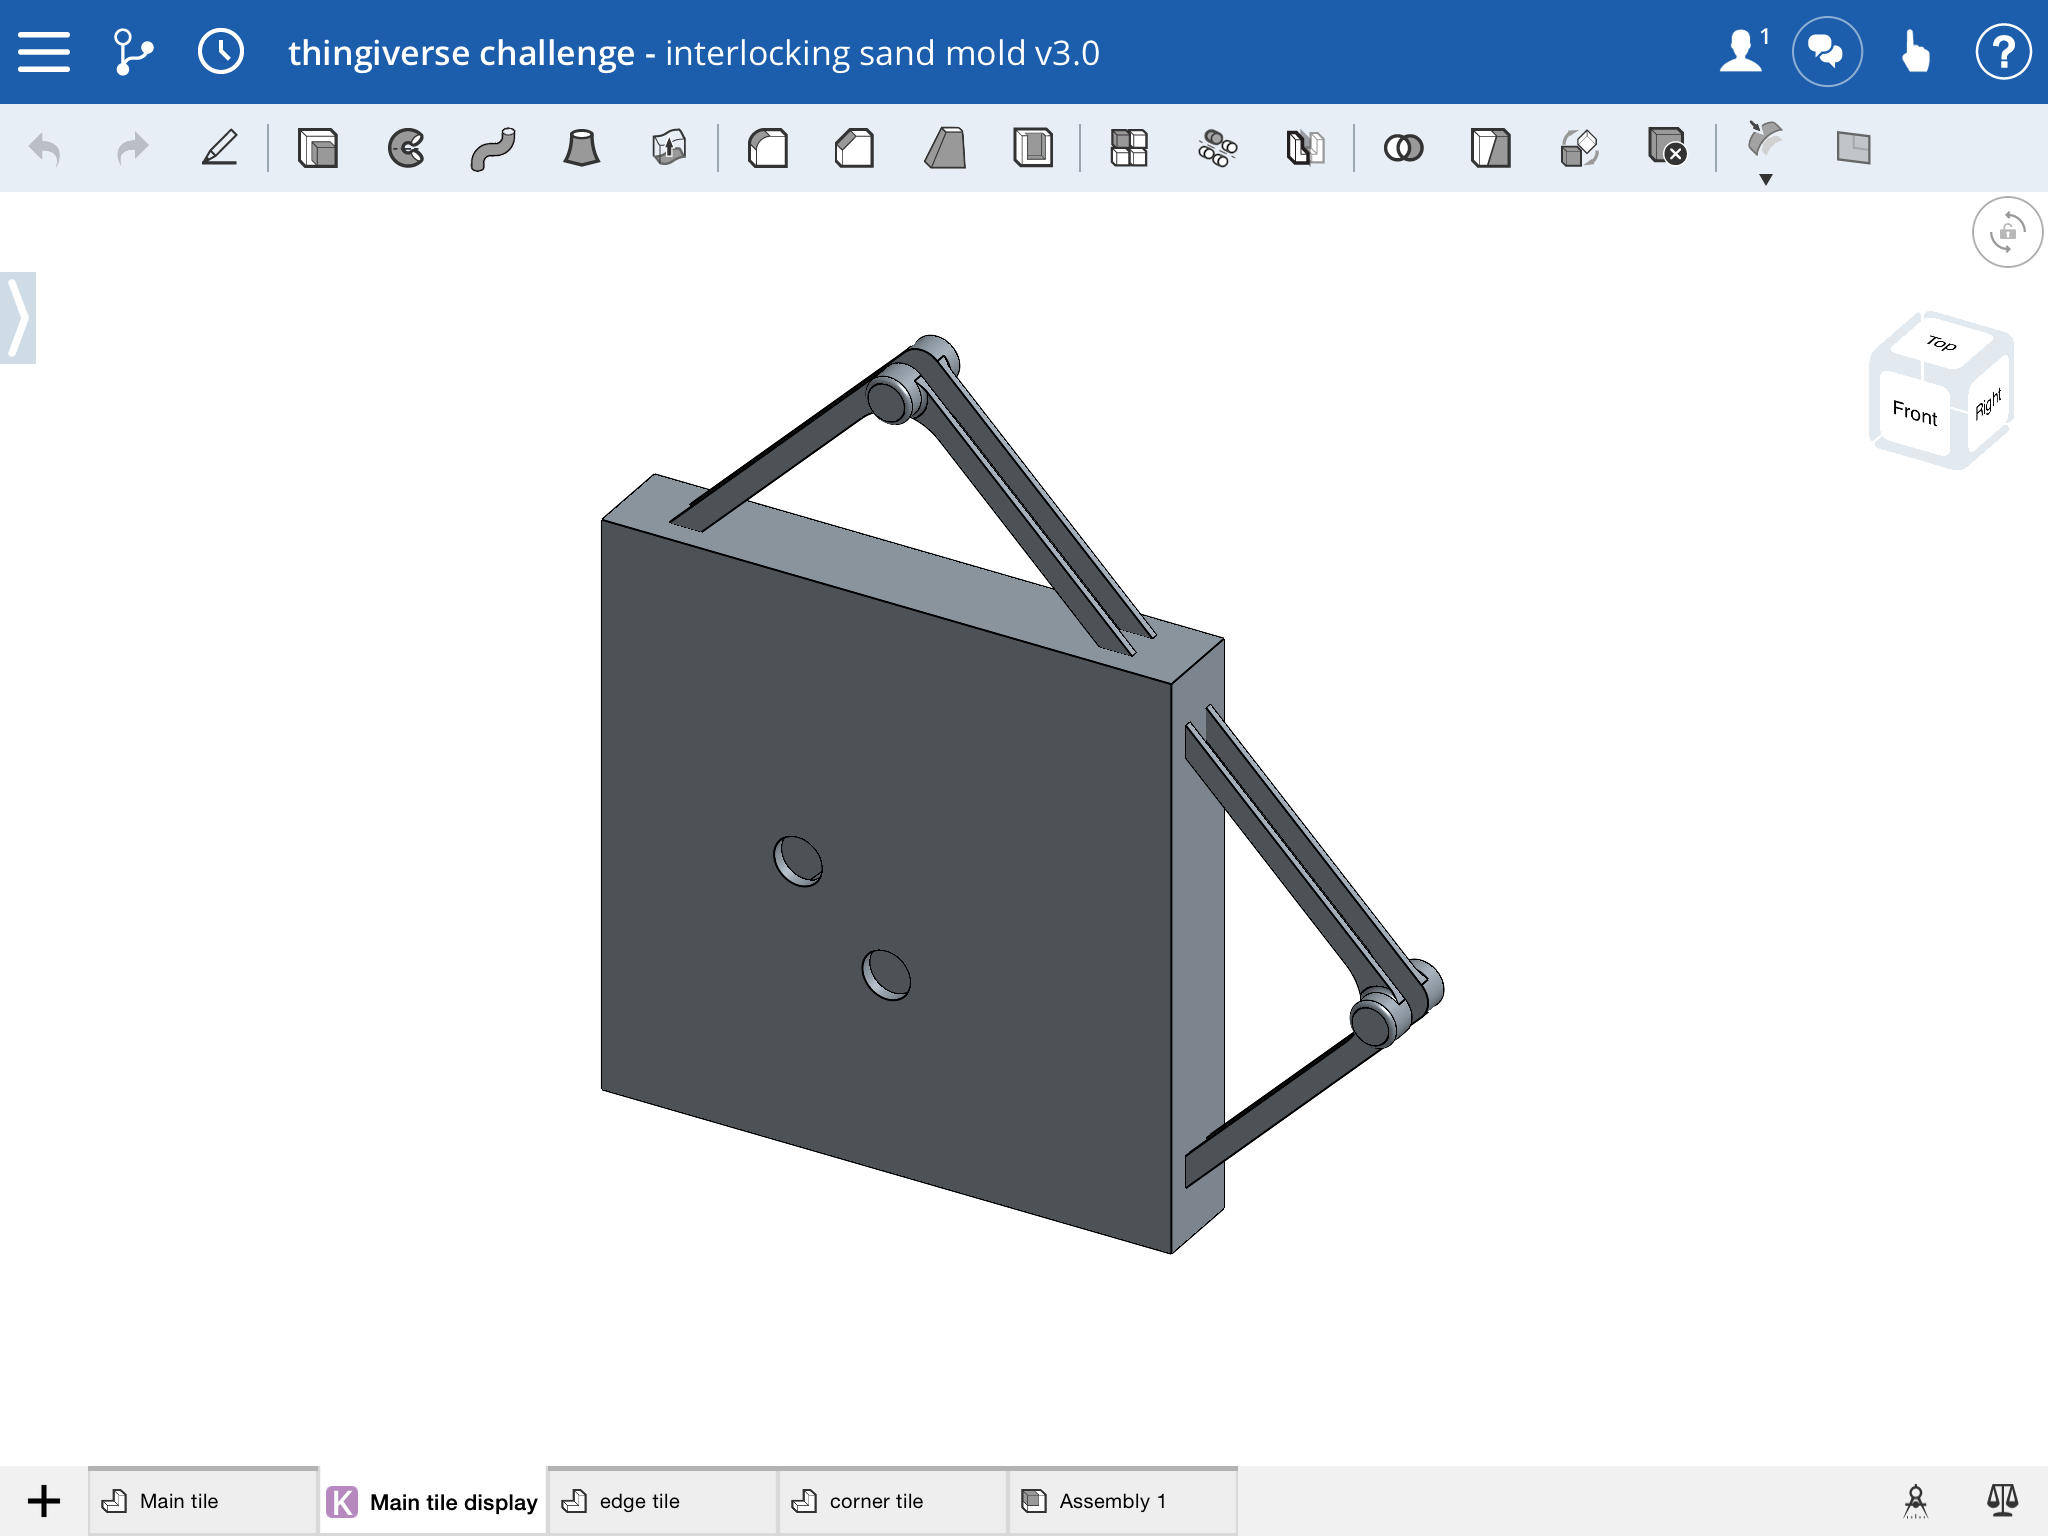Select the Extrude tool

pyautogui.click(x=318, y=148)
